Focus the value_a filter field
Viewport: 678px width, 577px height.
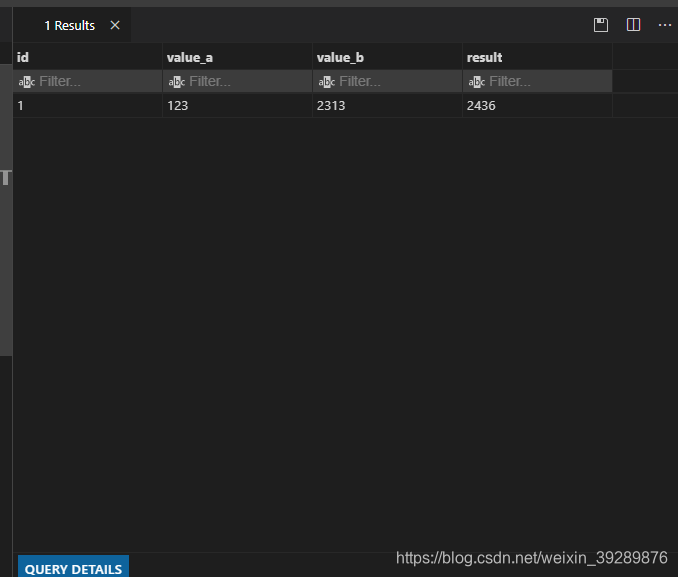(237, 81)
